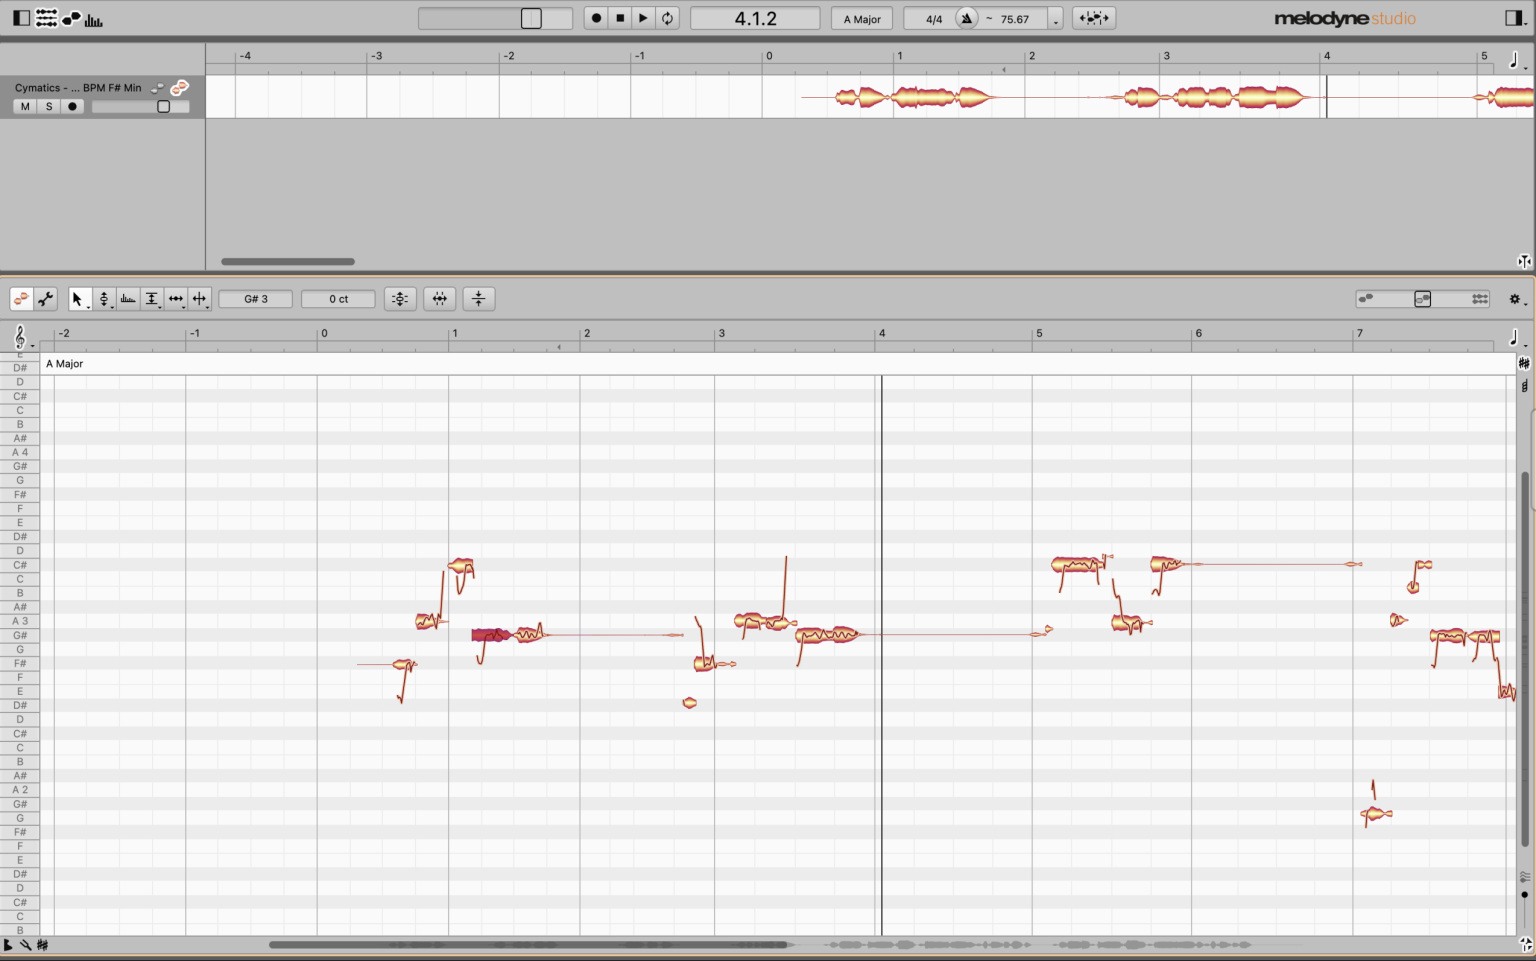
Task: Solo the Cymatics track with the S button
Action: (x=48, y=106)
